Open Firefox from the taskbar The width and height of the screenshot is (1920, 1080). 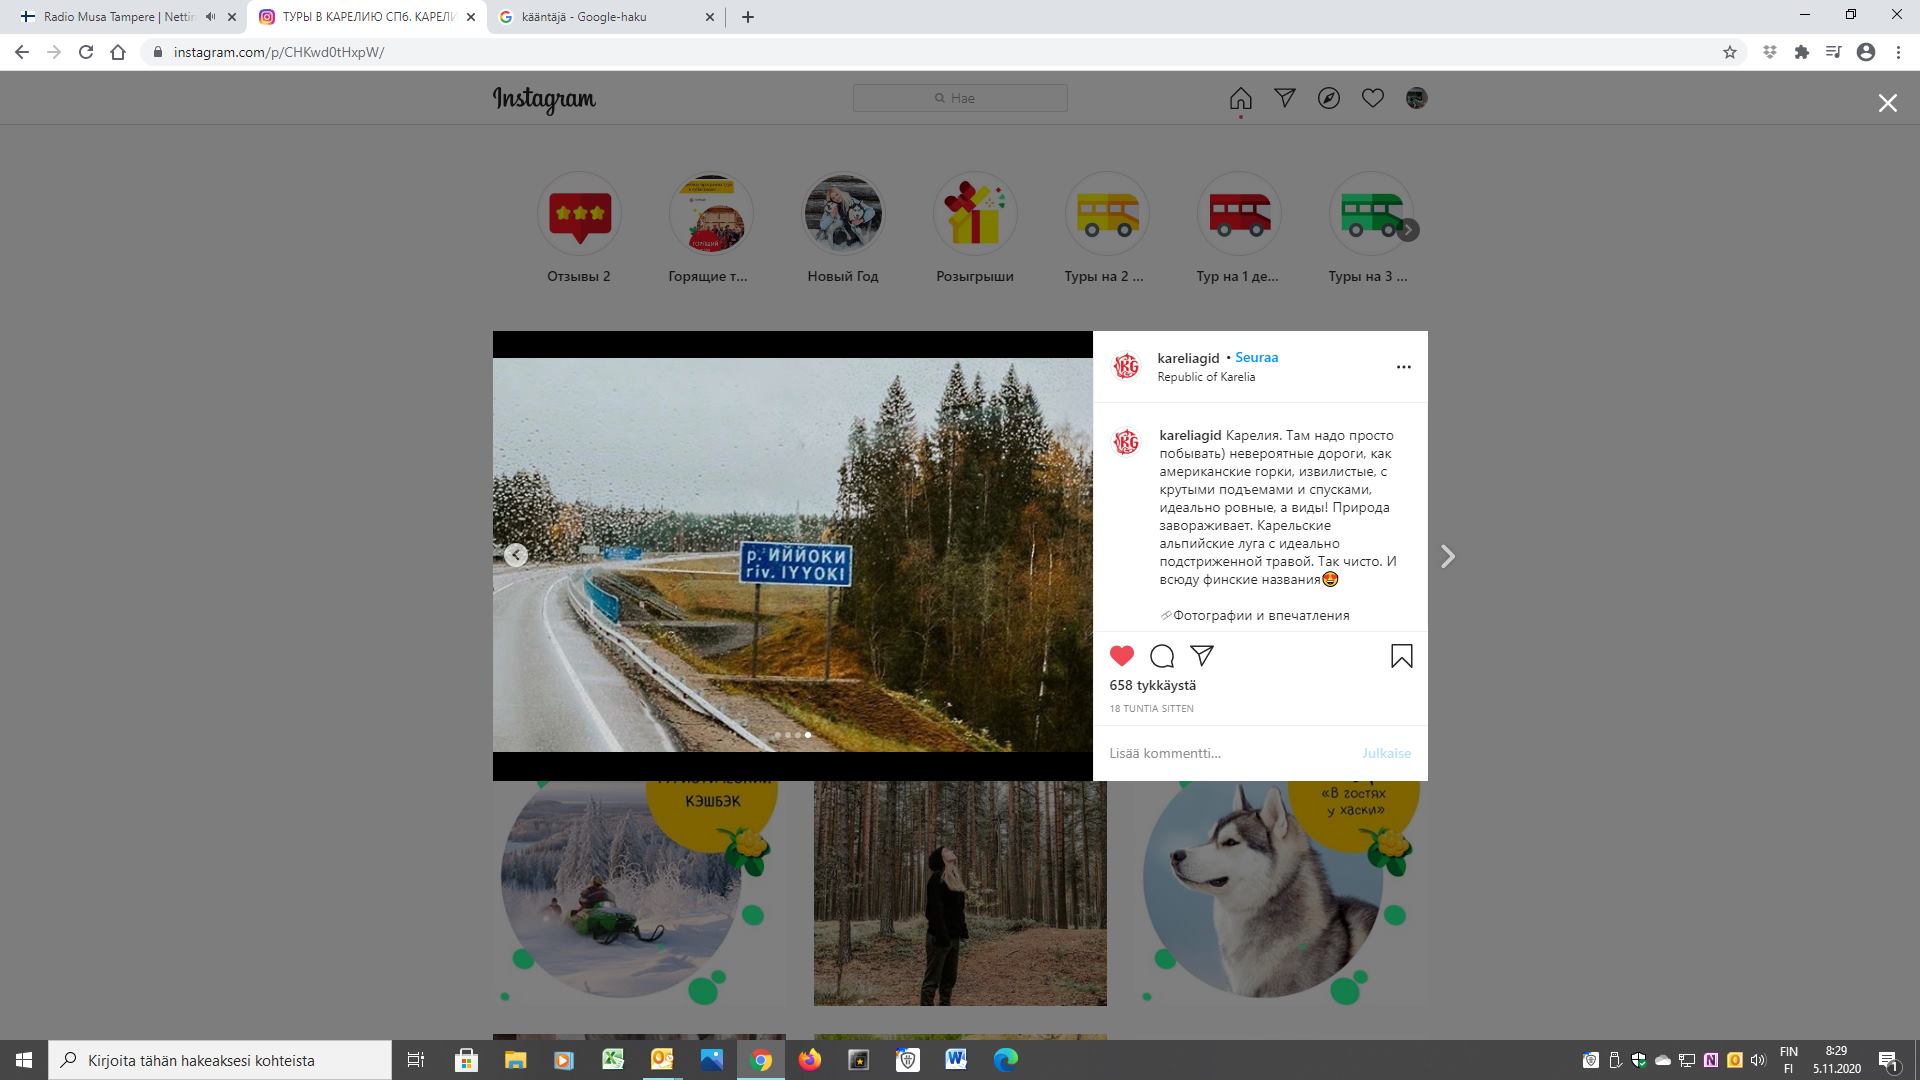[x=810, y=1060]
